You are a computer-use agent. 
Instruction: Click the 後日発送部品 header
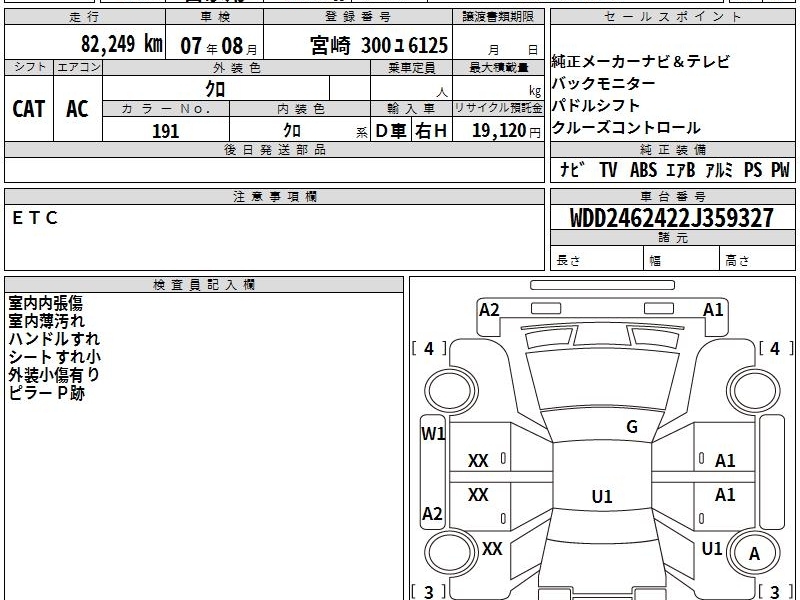tap(274, 149)
